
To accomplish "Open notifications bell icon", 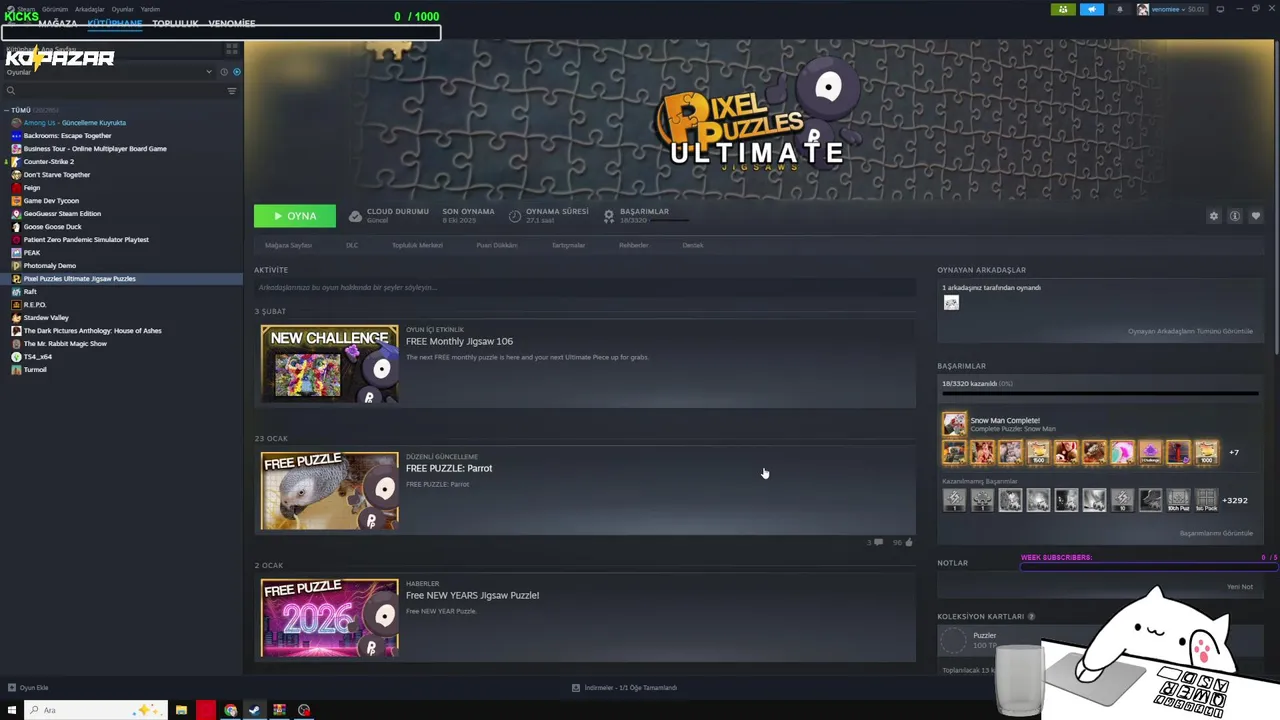I will pyautogui.click(x=1119, y=9).
